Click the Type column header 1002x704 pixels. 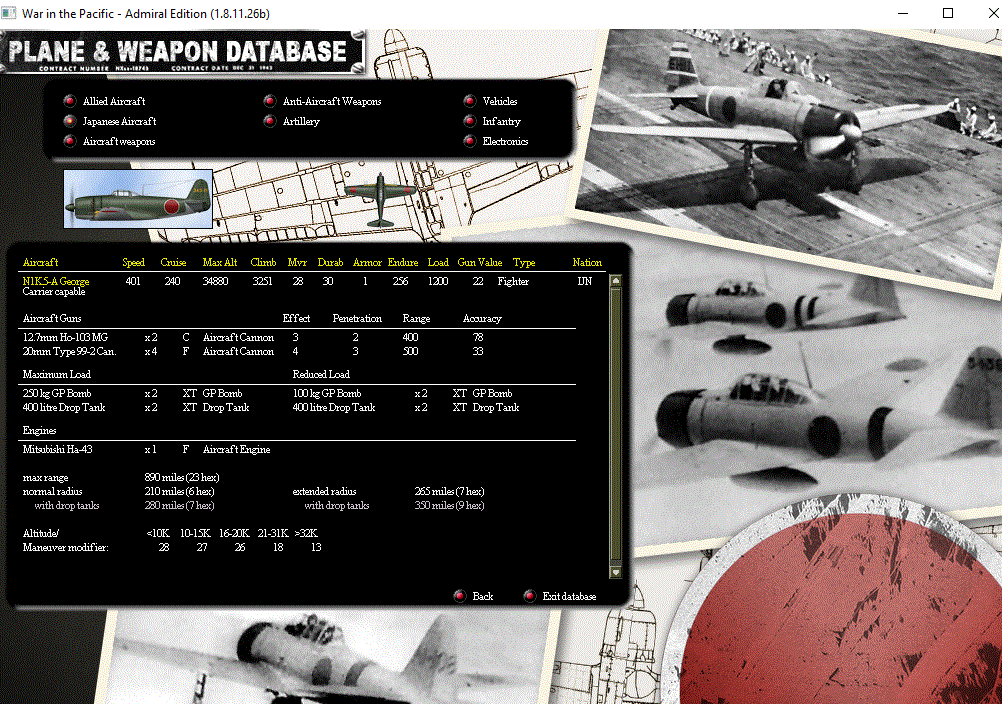pos(524,262)
